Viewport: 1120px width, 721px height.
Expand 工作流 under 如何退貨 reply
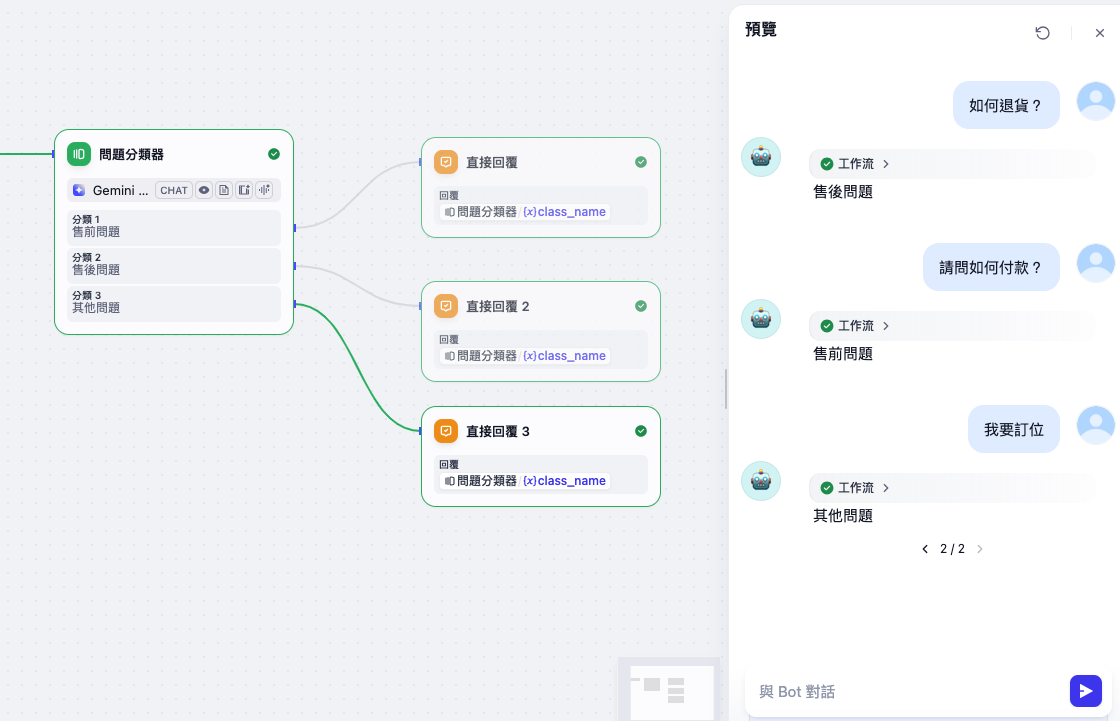(855, 164)
